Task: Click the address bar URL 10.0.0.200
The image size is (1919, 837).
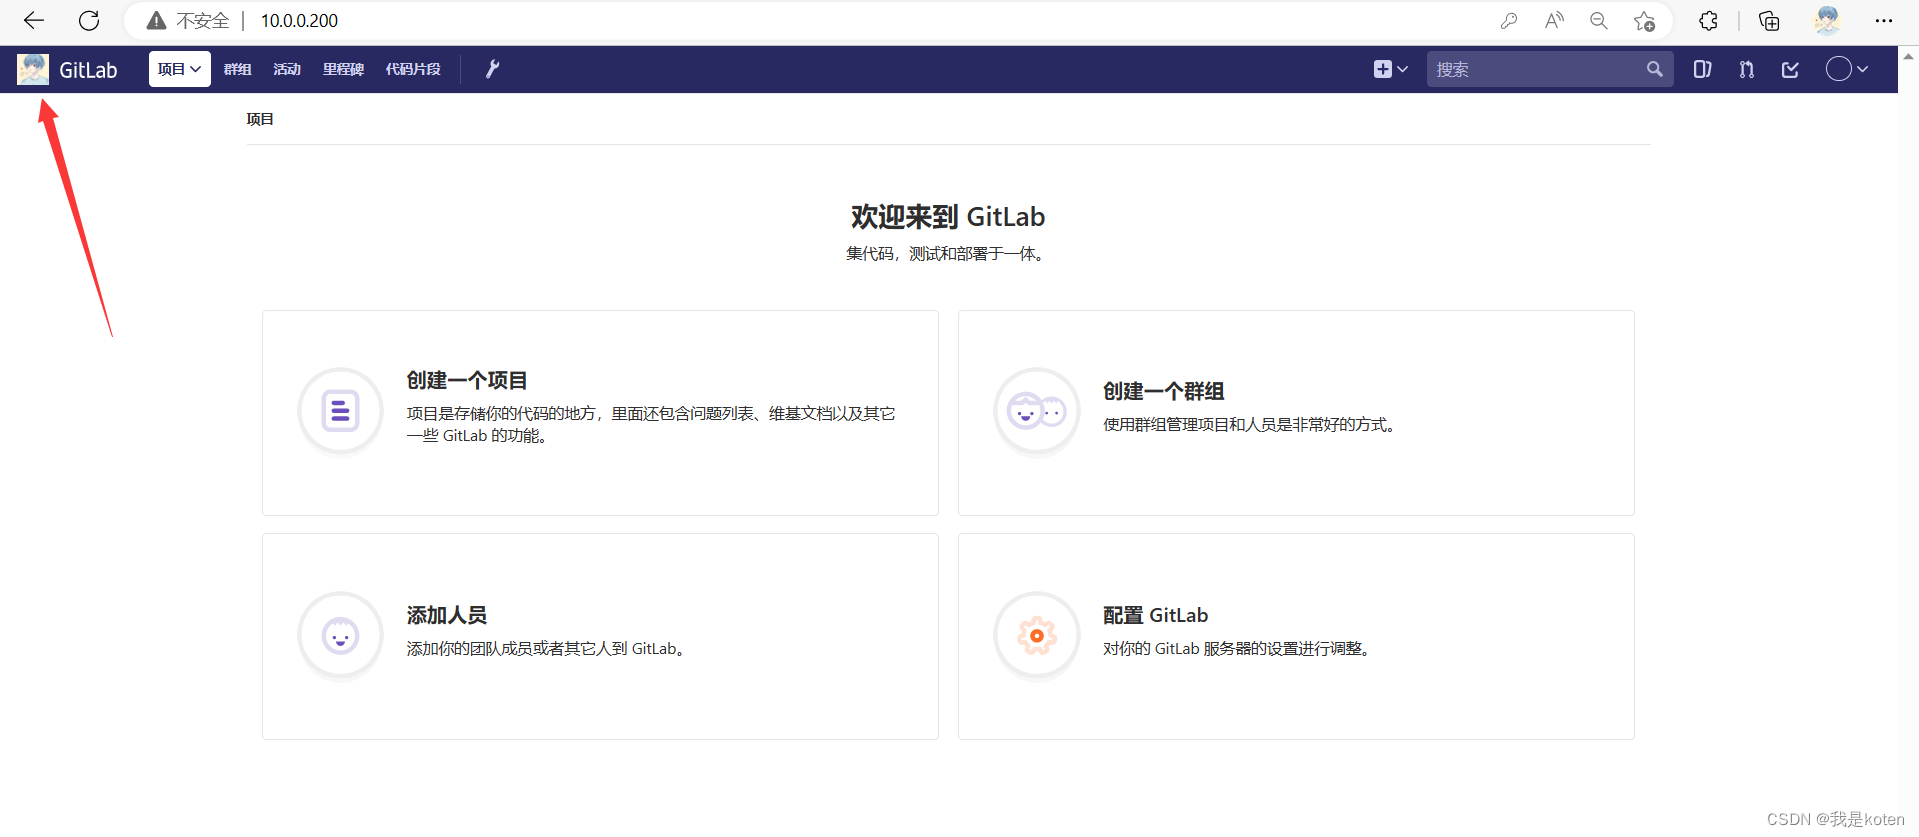Action: (x=299, y=20)
